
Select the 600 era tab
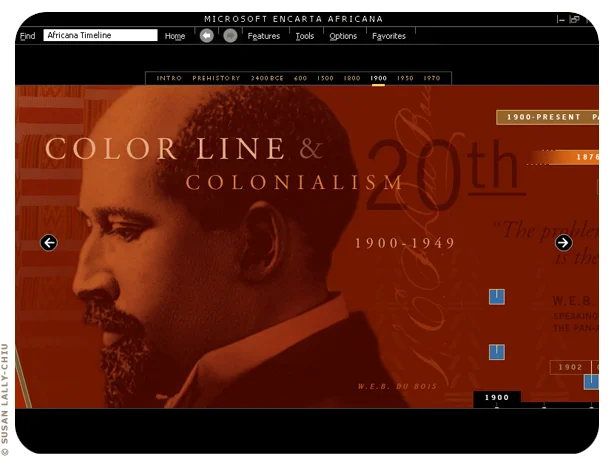[300, 78]
